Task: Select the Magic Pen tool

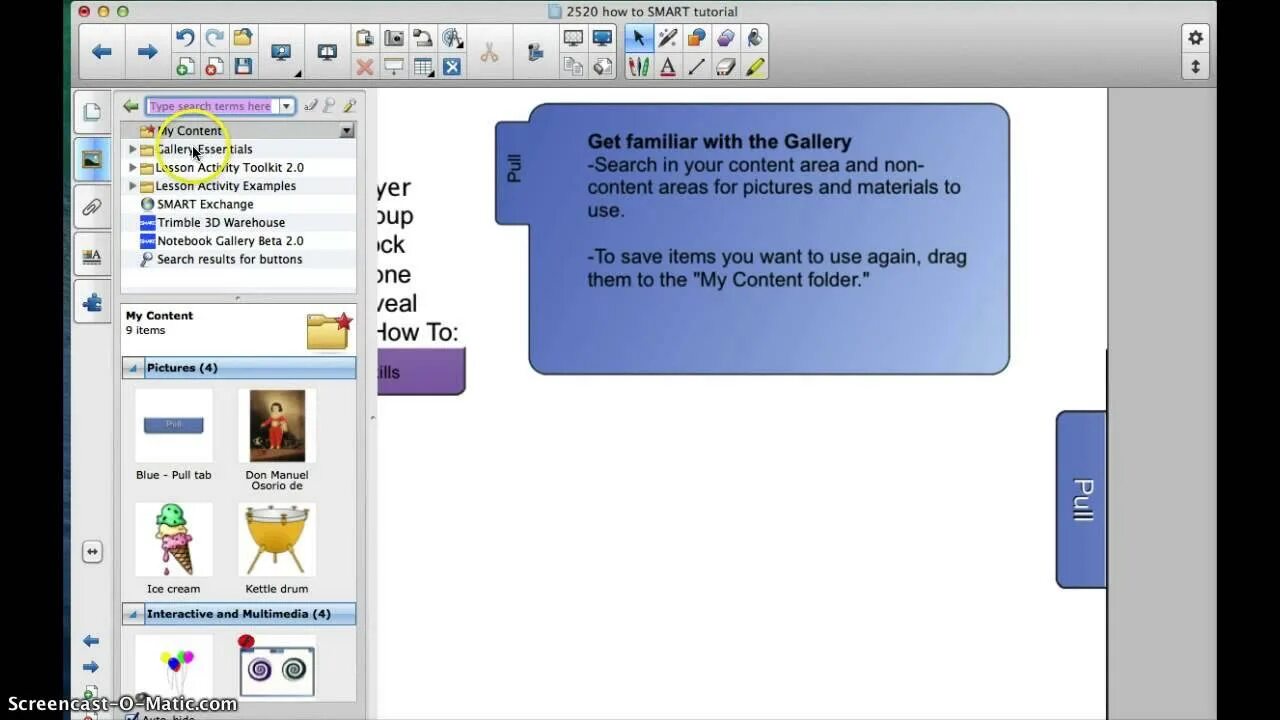Action: click(667, 38)
